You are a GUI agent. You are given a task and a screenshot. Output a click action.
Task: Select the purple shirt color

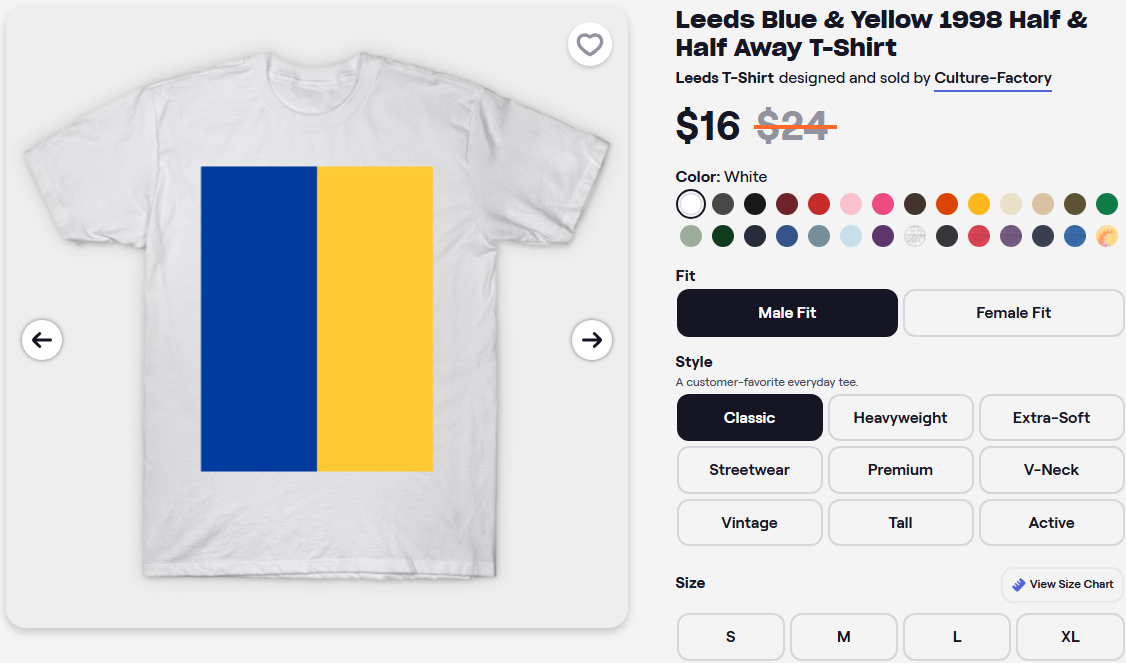pyautogui.click(x=883, y=236)
